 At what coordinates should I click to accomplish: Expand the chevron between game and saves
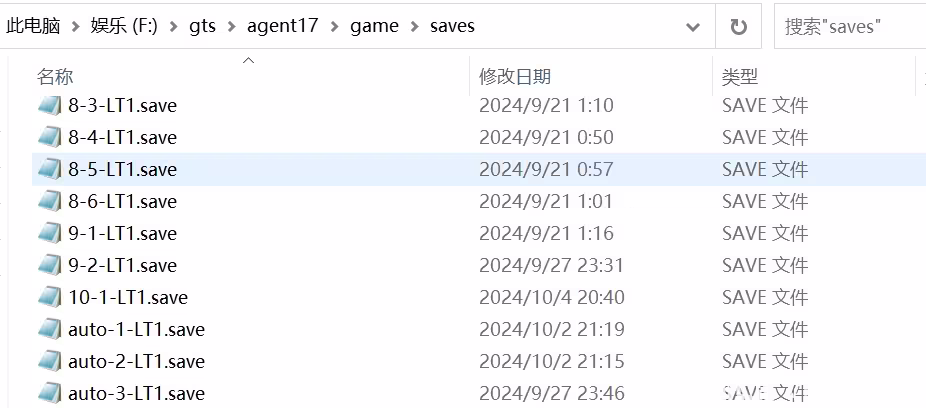tap(414, 27)
